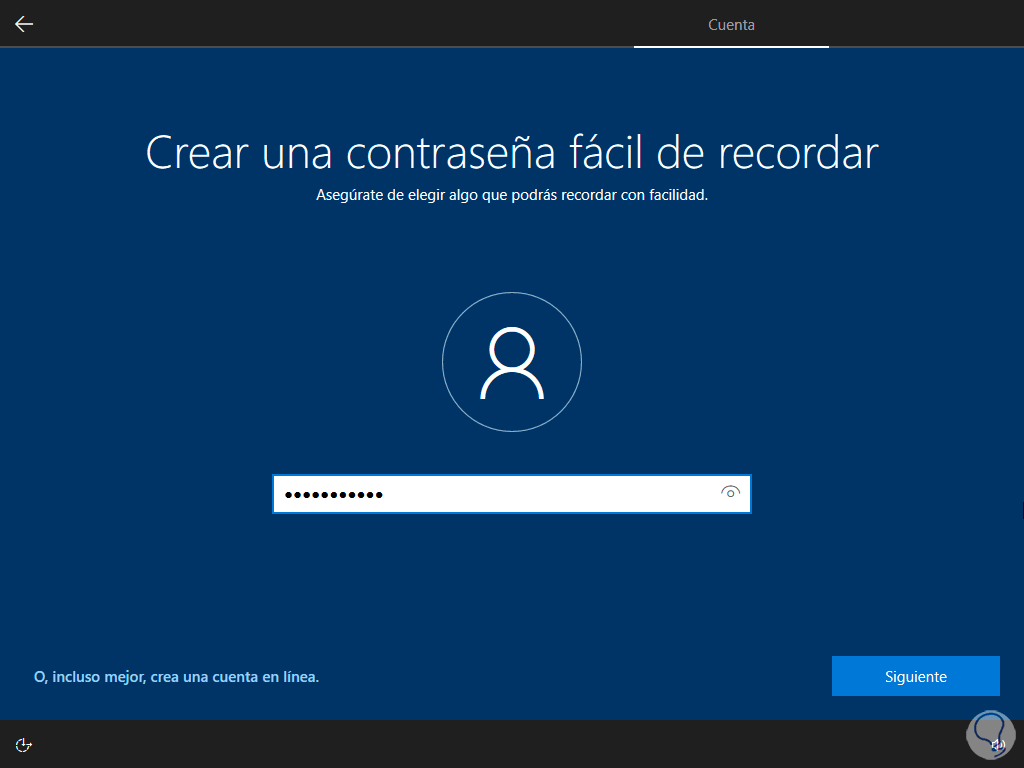Screen dimensions: 1024x768
Task: Click the circular profile picture placeholder
Action: point(512,362)
